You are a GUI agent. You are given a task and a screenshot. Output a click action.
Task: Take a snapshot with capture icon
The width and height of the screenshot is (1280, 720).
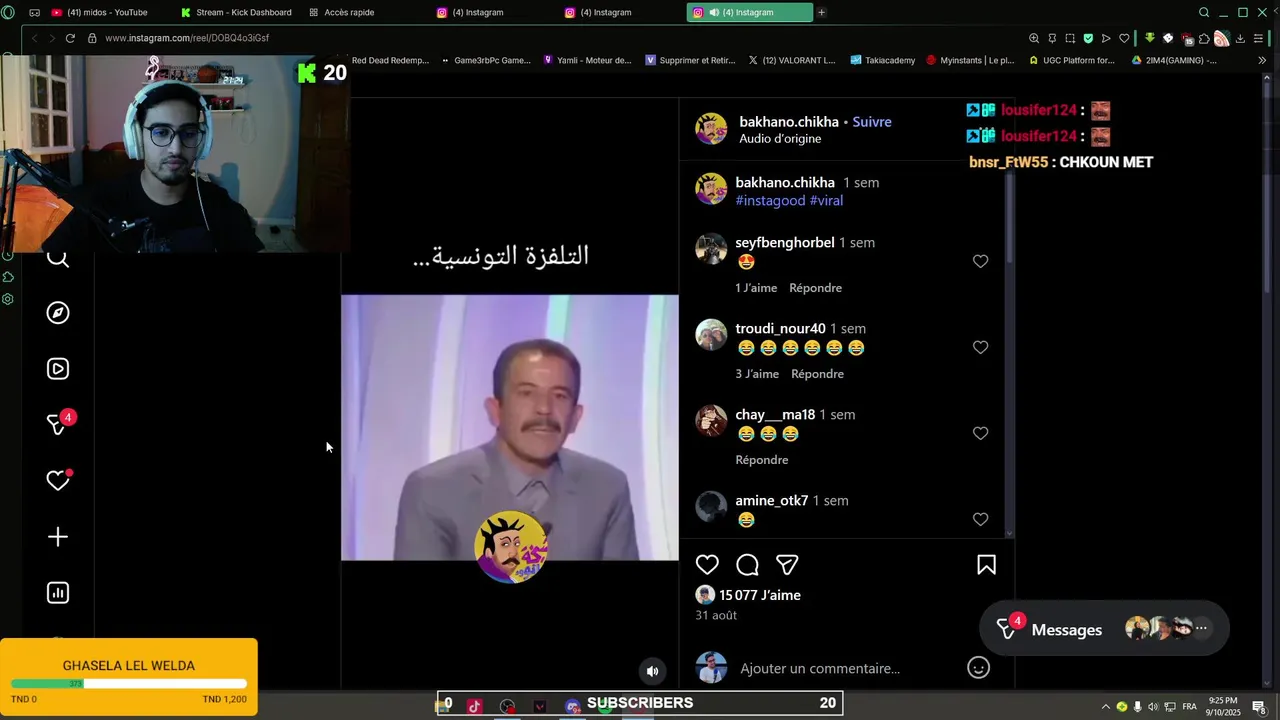(x=1070, y=38)
